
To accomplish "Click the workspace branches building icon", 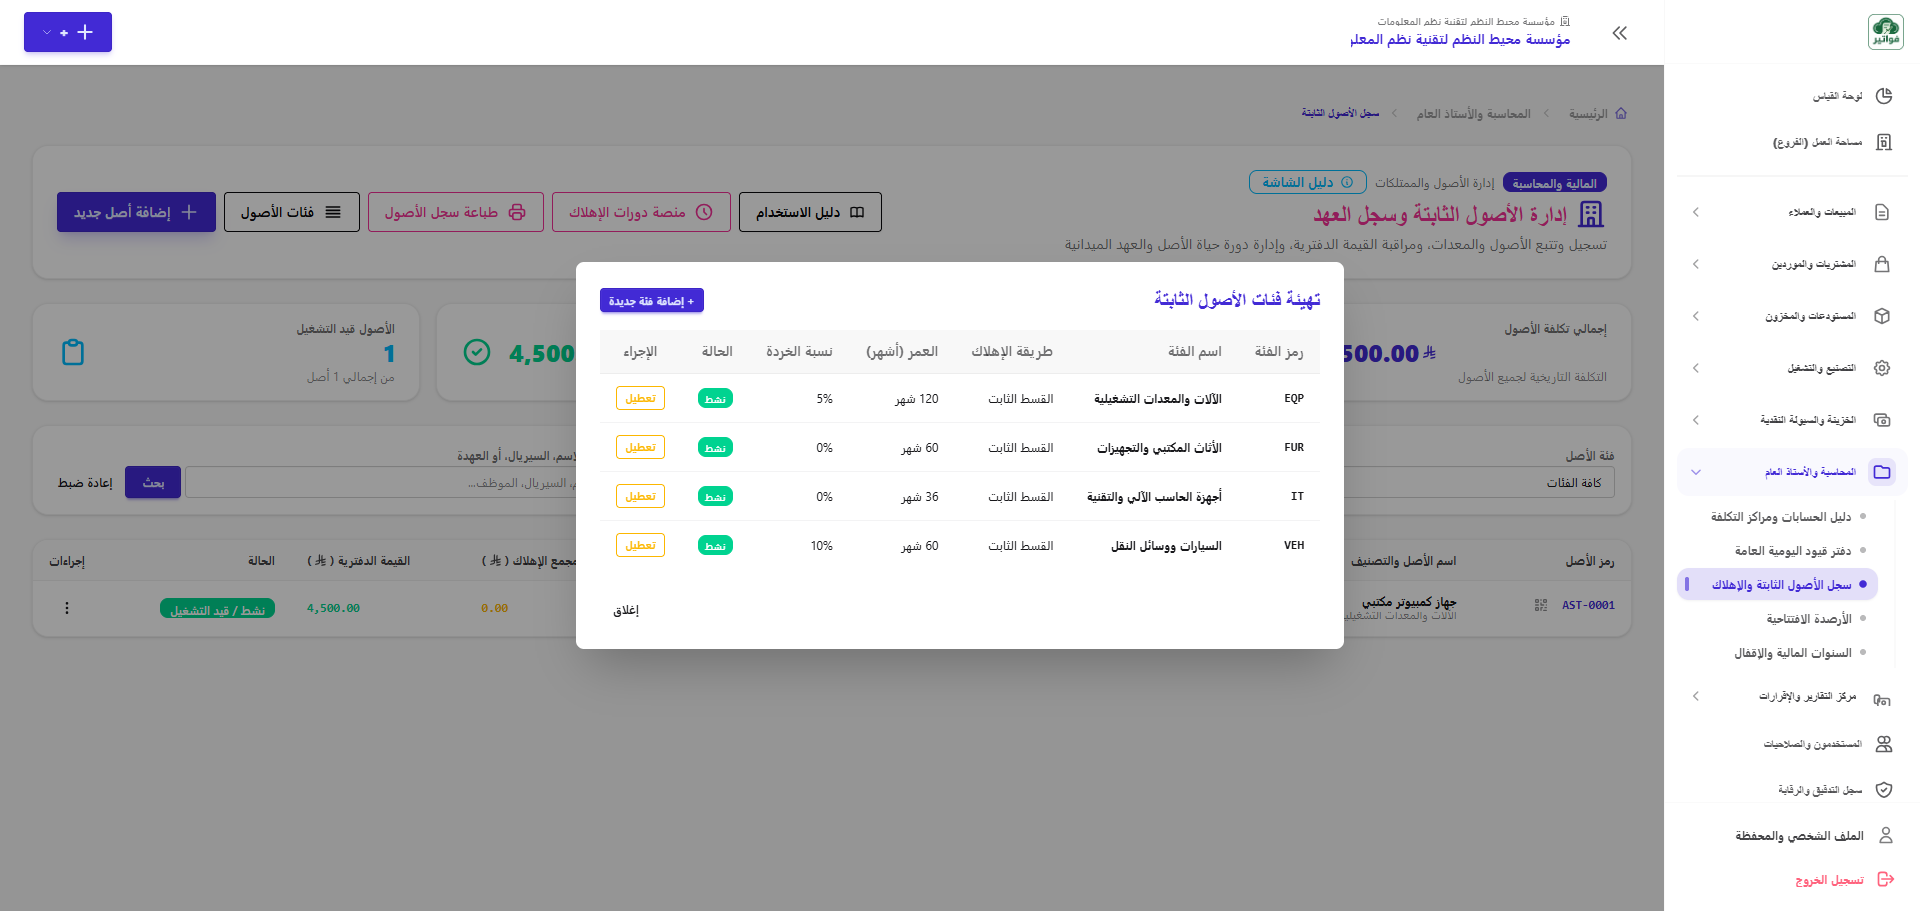I will (1884, 142).
